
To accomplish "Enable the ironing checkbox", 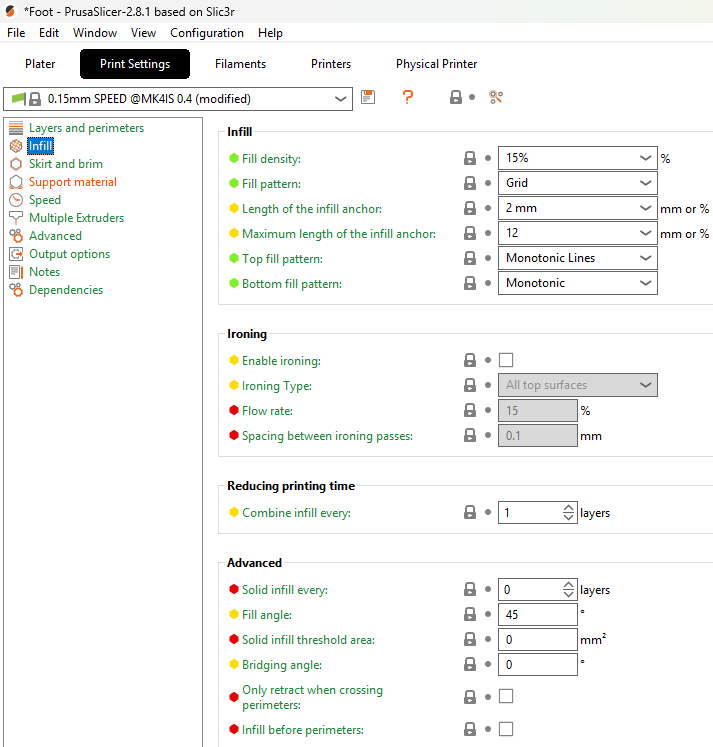I will pyautogui.click(x=506, y=360).
